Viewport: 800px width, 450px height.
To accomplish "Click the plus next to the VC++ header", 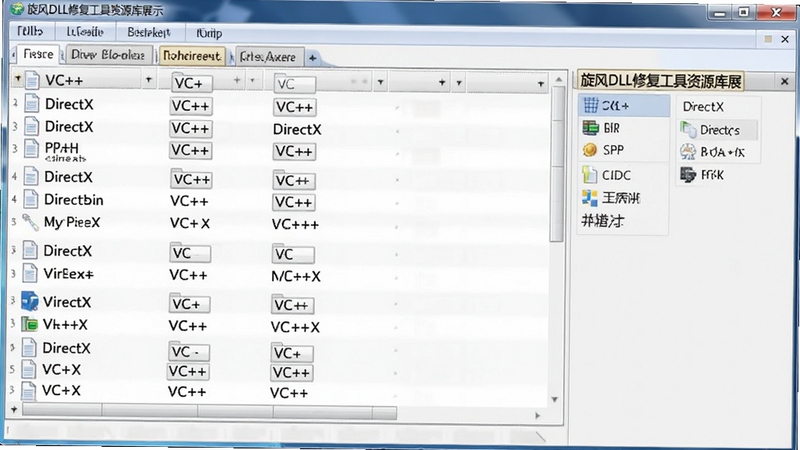I will click(148, 80).
